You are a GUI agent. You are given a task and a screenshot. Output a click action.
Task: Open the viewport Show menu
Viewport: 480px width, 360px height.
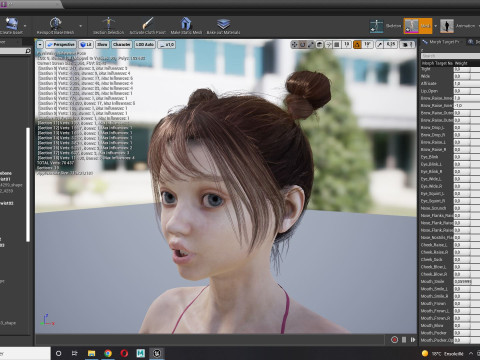point(102,44)
